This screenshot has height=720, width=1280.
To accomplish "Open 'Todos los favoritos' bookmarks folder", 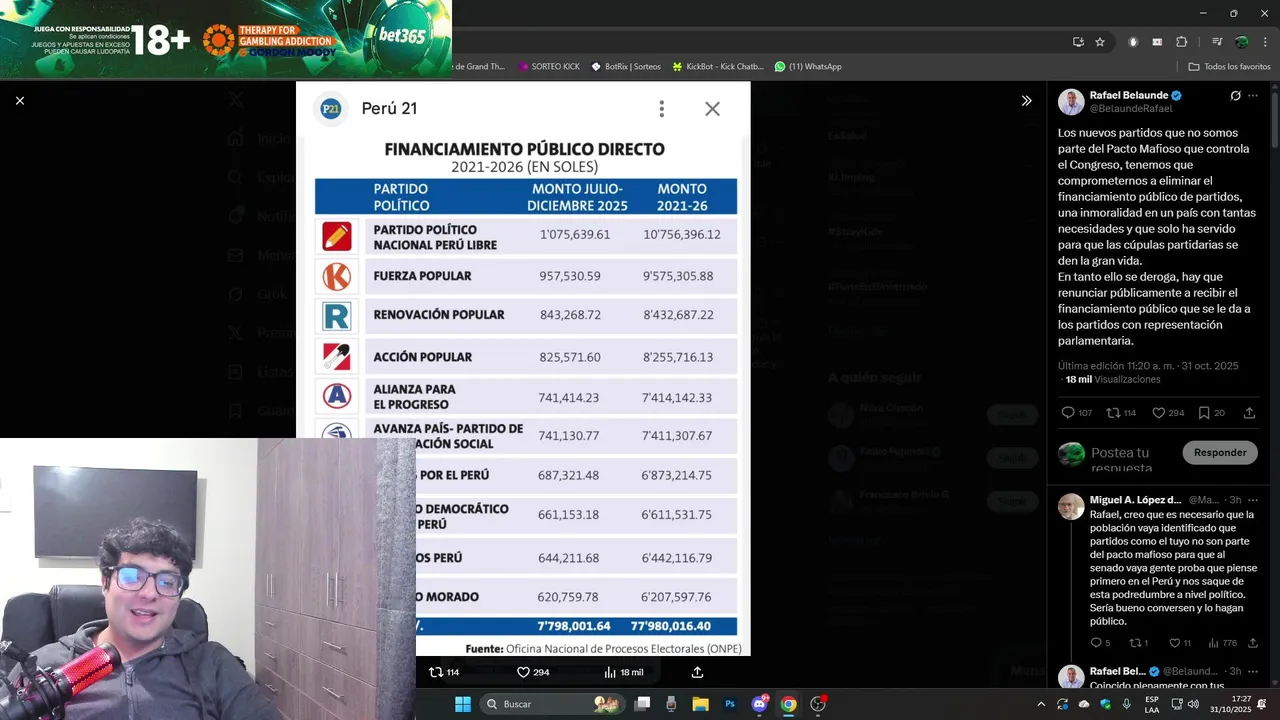I will pyautogui.click(x=1229, y=67).
